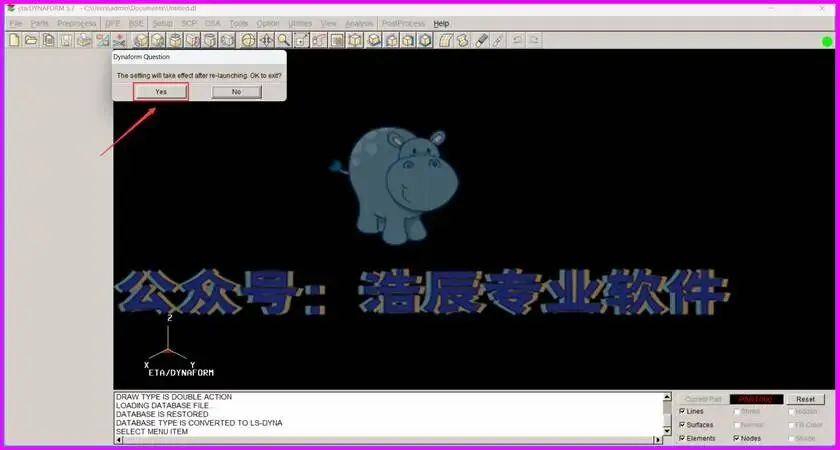Open the Option menu
The image size is (840, 450).
[268, 24]
